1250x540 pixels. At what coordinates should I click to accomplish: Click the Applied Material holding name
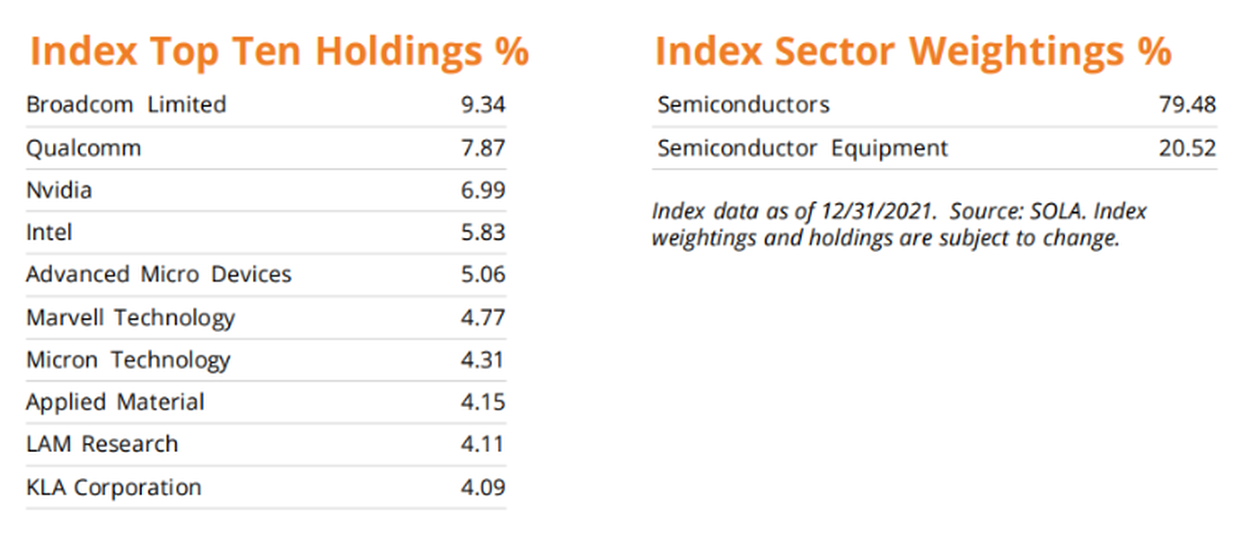tap(115, 403)
